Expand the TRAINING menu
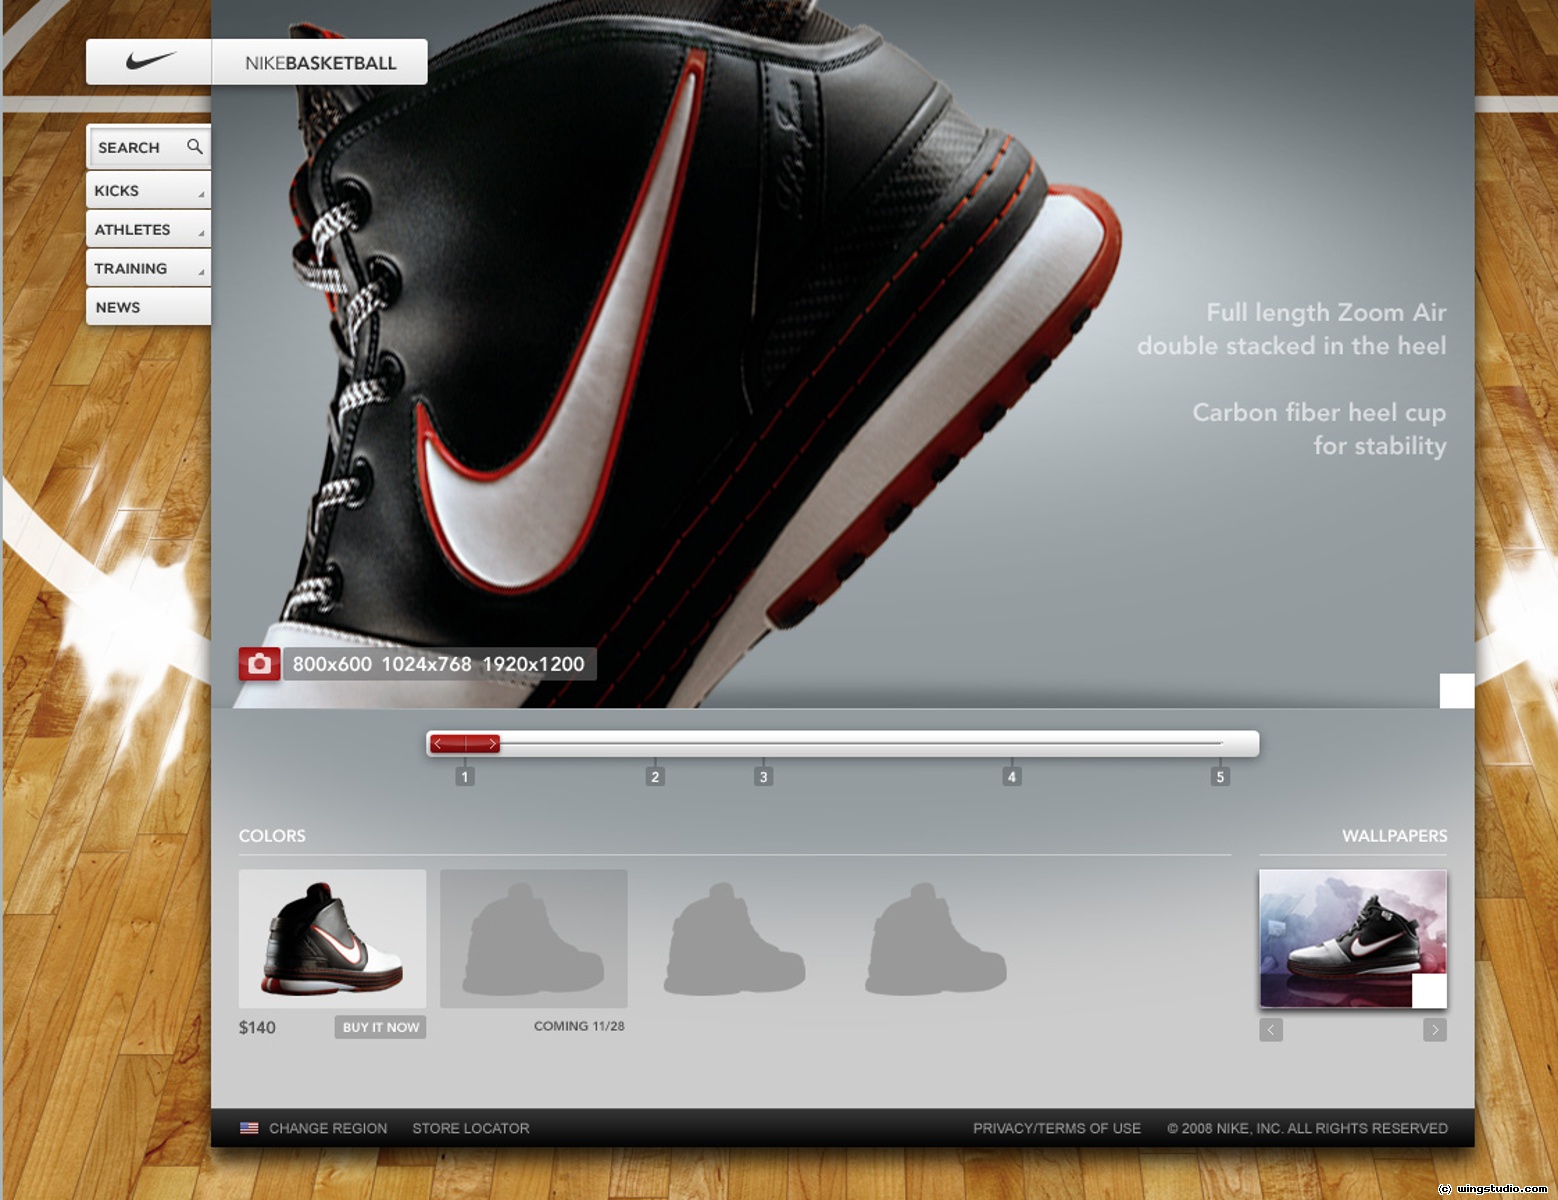Image resolution: width=1558 pixels, height=1200 pixels. click(146, 268)
